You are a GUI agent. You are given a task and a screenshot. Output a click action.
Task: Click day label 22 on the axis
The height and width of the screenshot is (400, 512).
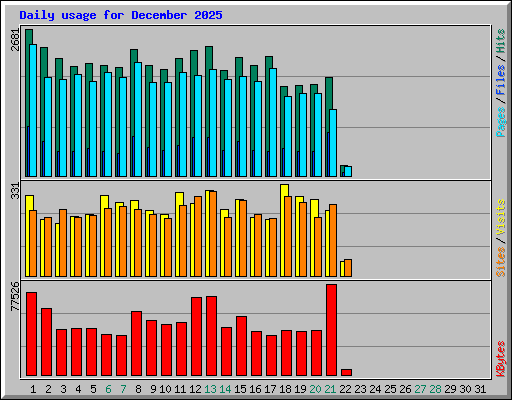345,389
